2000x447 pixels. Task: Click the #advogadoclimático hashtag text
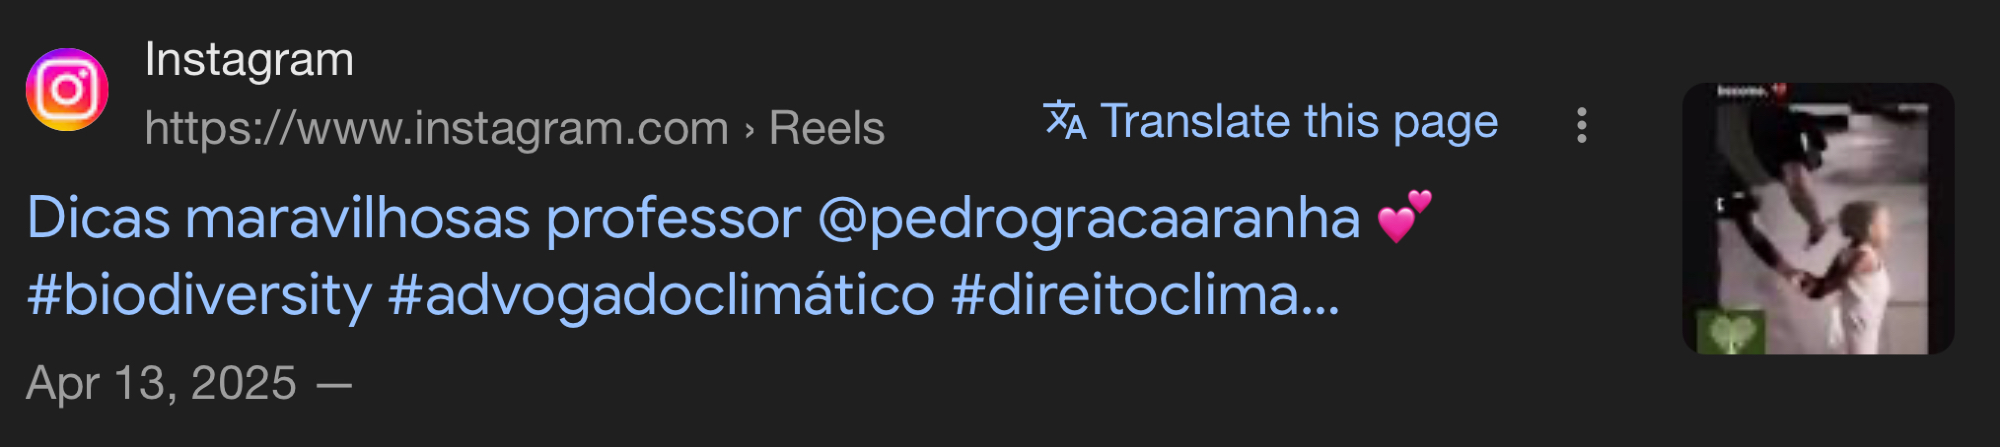[661, 295]
